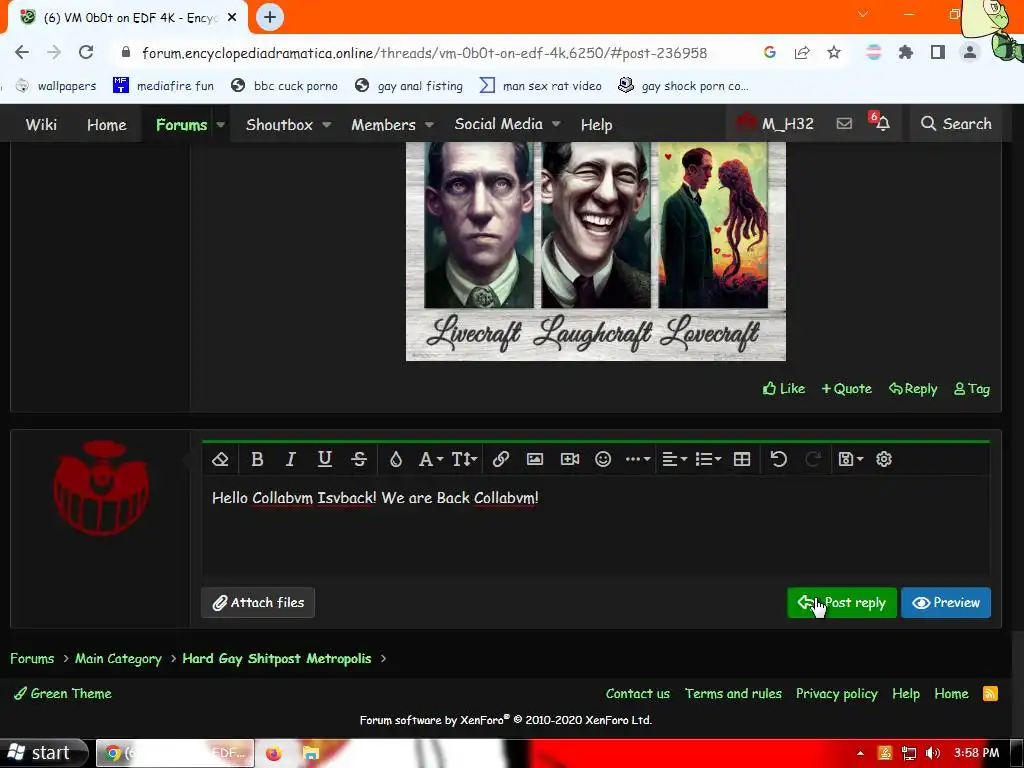Click +Quote on the post
The height and width of the screenshot is (768, 1024).
846,389
